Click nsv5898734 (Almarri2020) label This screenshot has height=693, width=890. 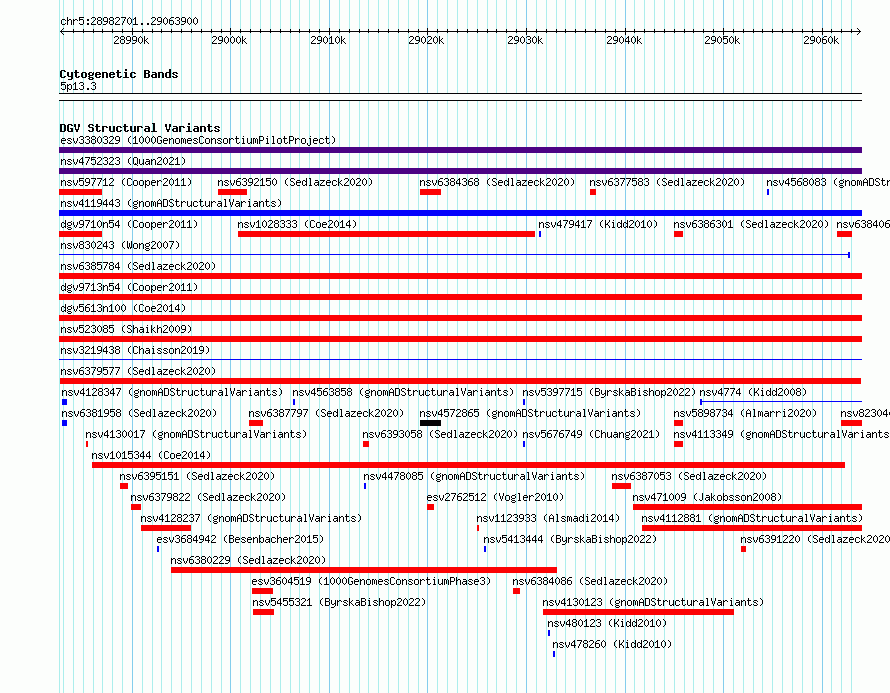coord(746,413)
